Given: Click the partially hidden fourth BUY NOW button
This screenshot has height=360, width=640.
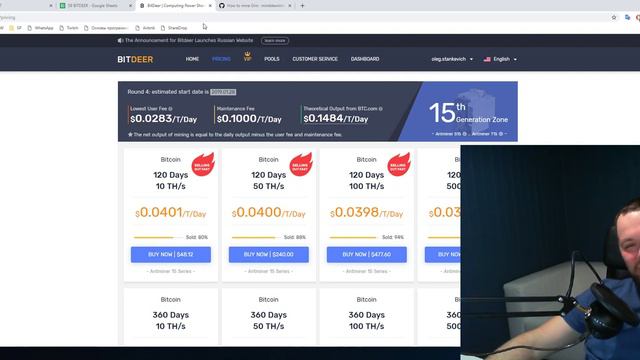Looking at the screenshot, I should [x=442, y=254].
